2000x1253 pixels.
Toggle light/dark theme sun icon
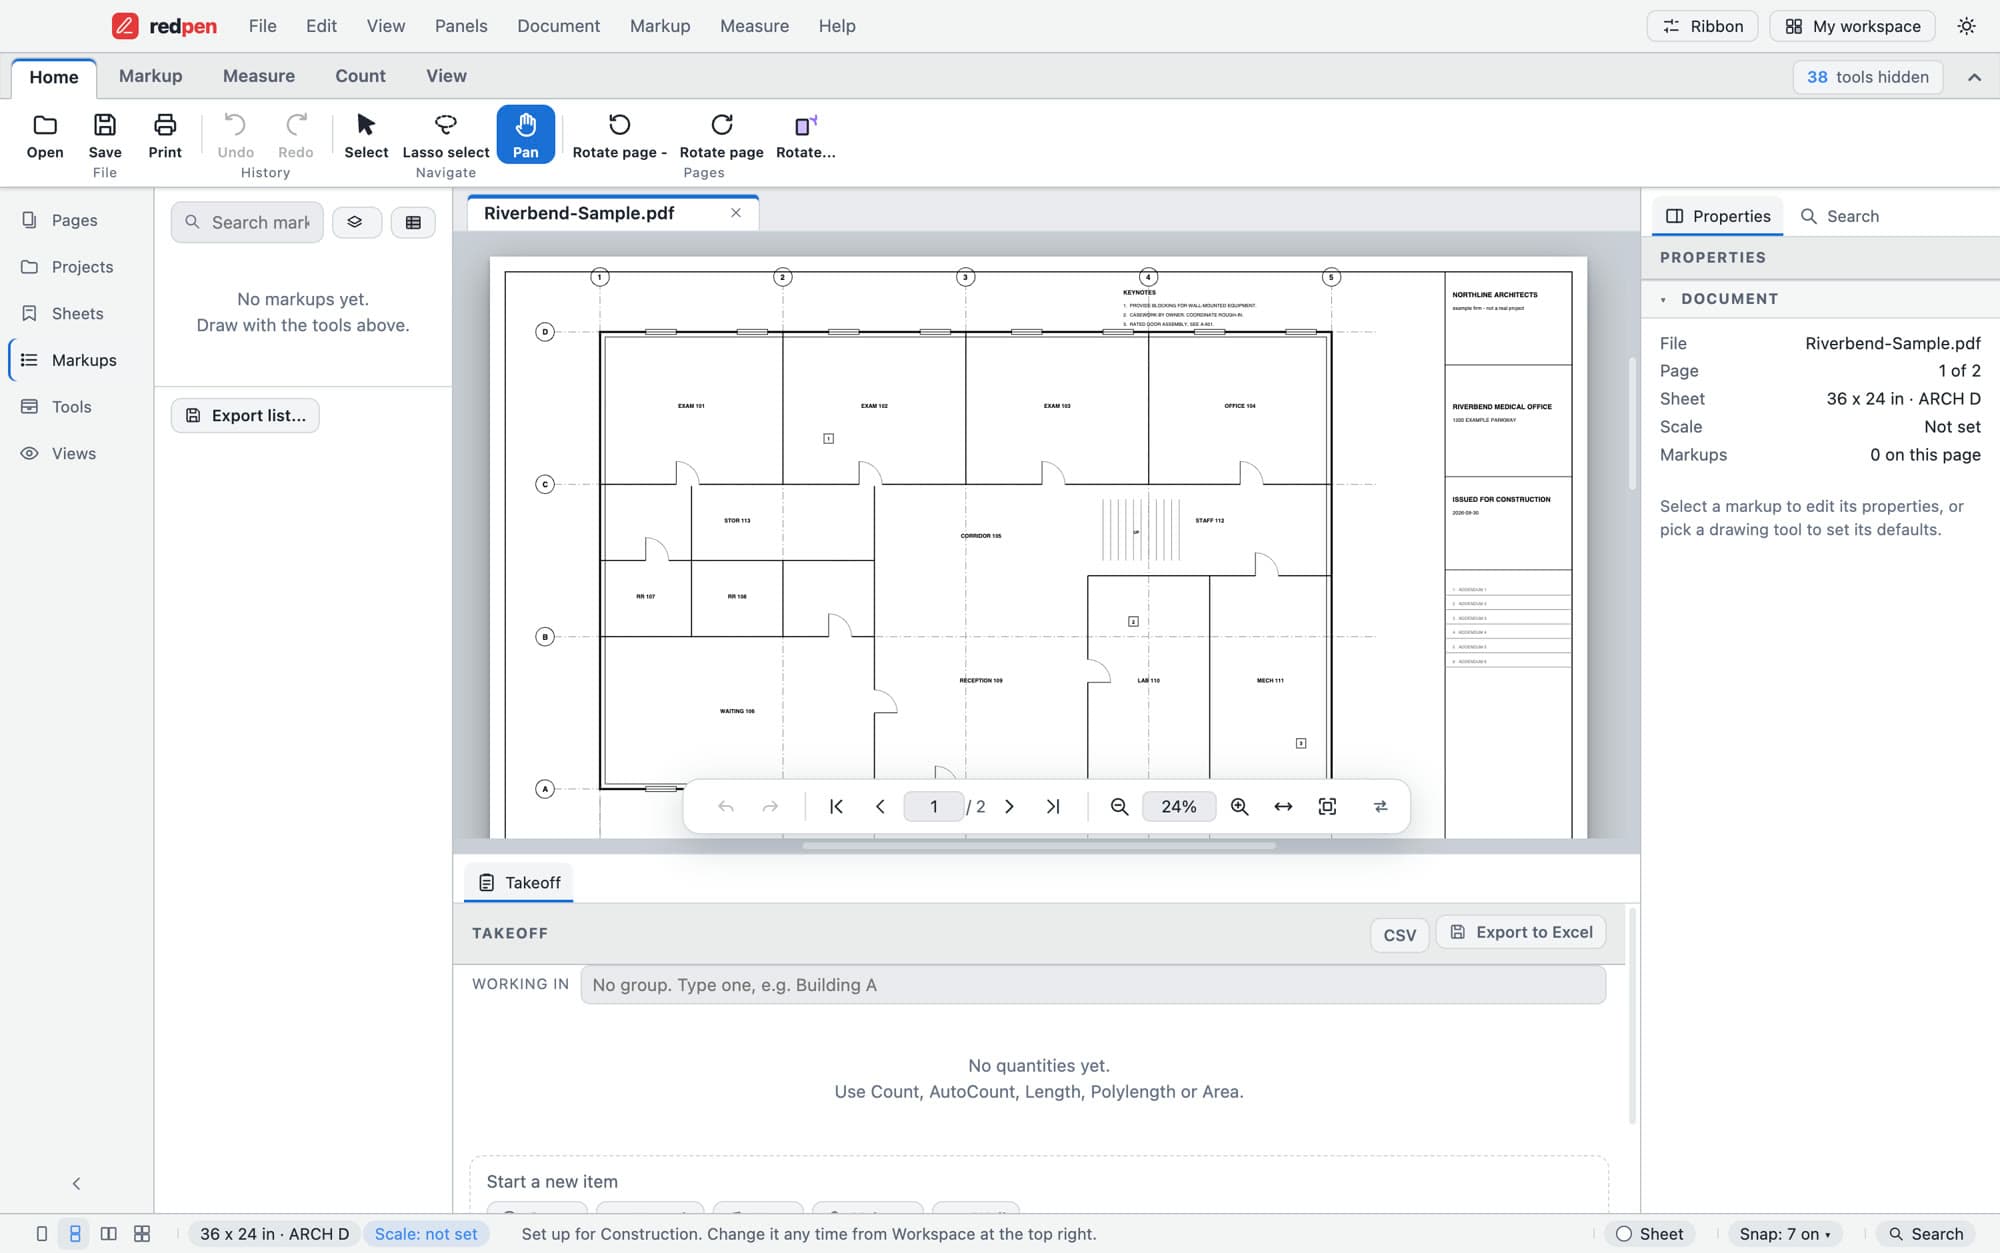tap(1966, 26)
